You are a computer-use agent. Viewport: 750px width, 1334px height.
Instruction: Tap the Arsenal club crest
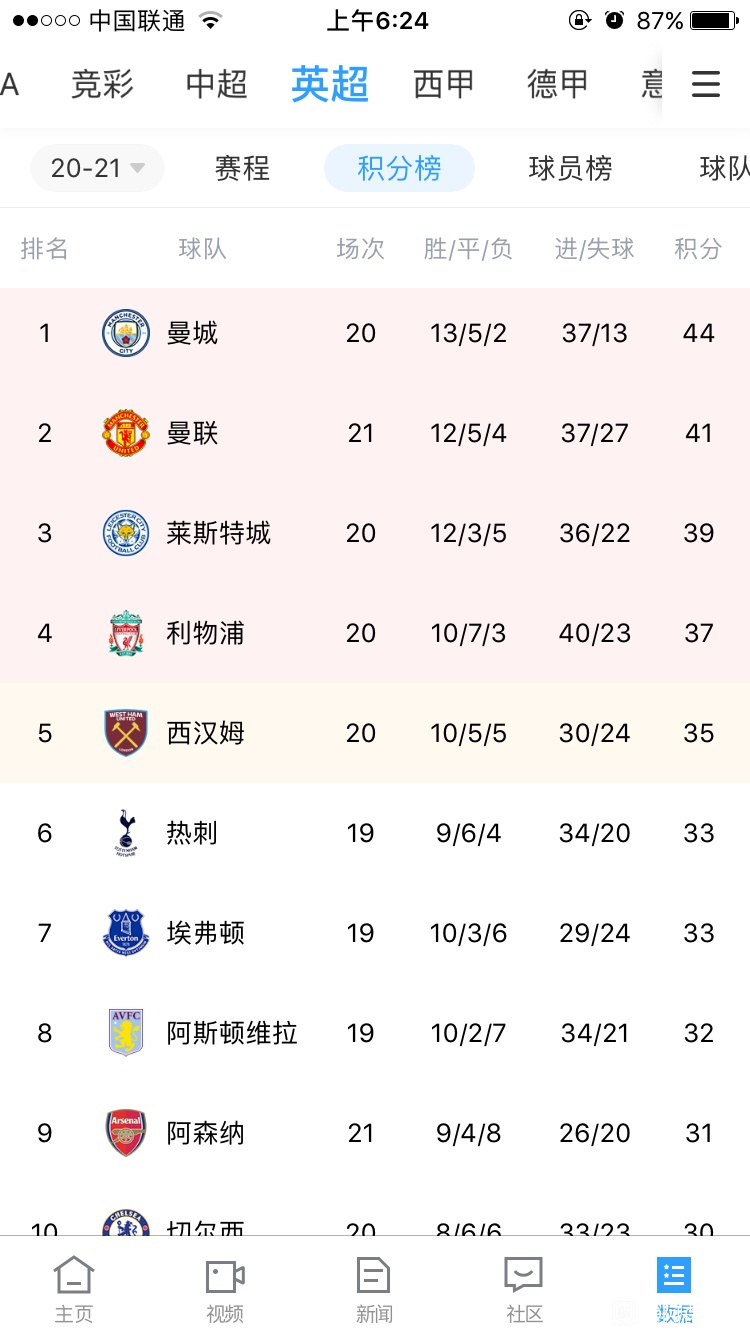(x=126, y=1133)
